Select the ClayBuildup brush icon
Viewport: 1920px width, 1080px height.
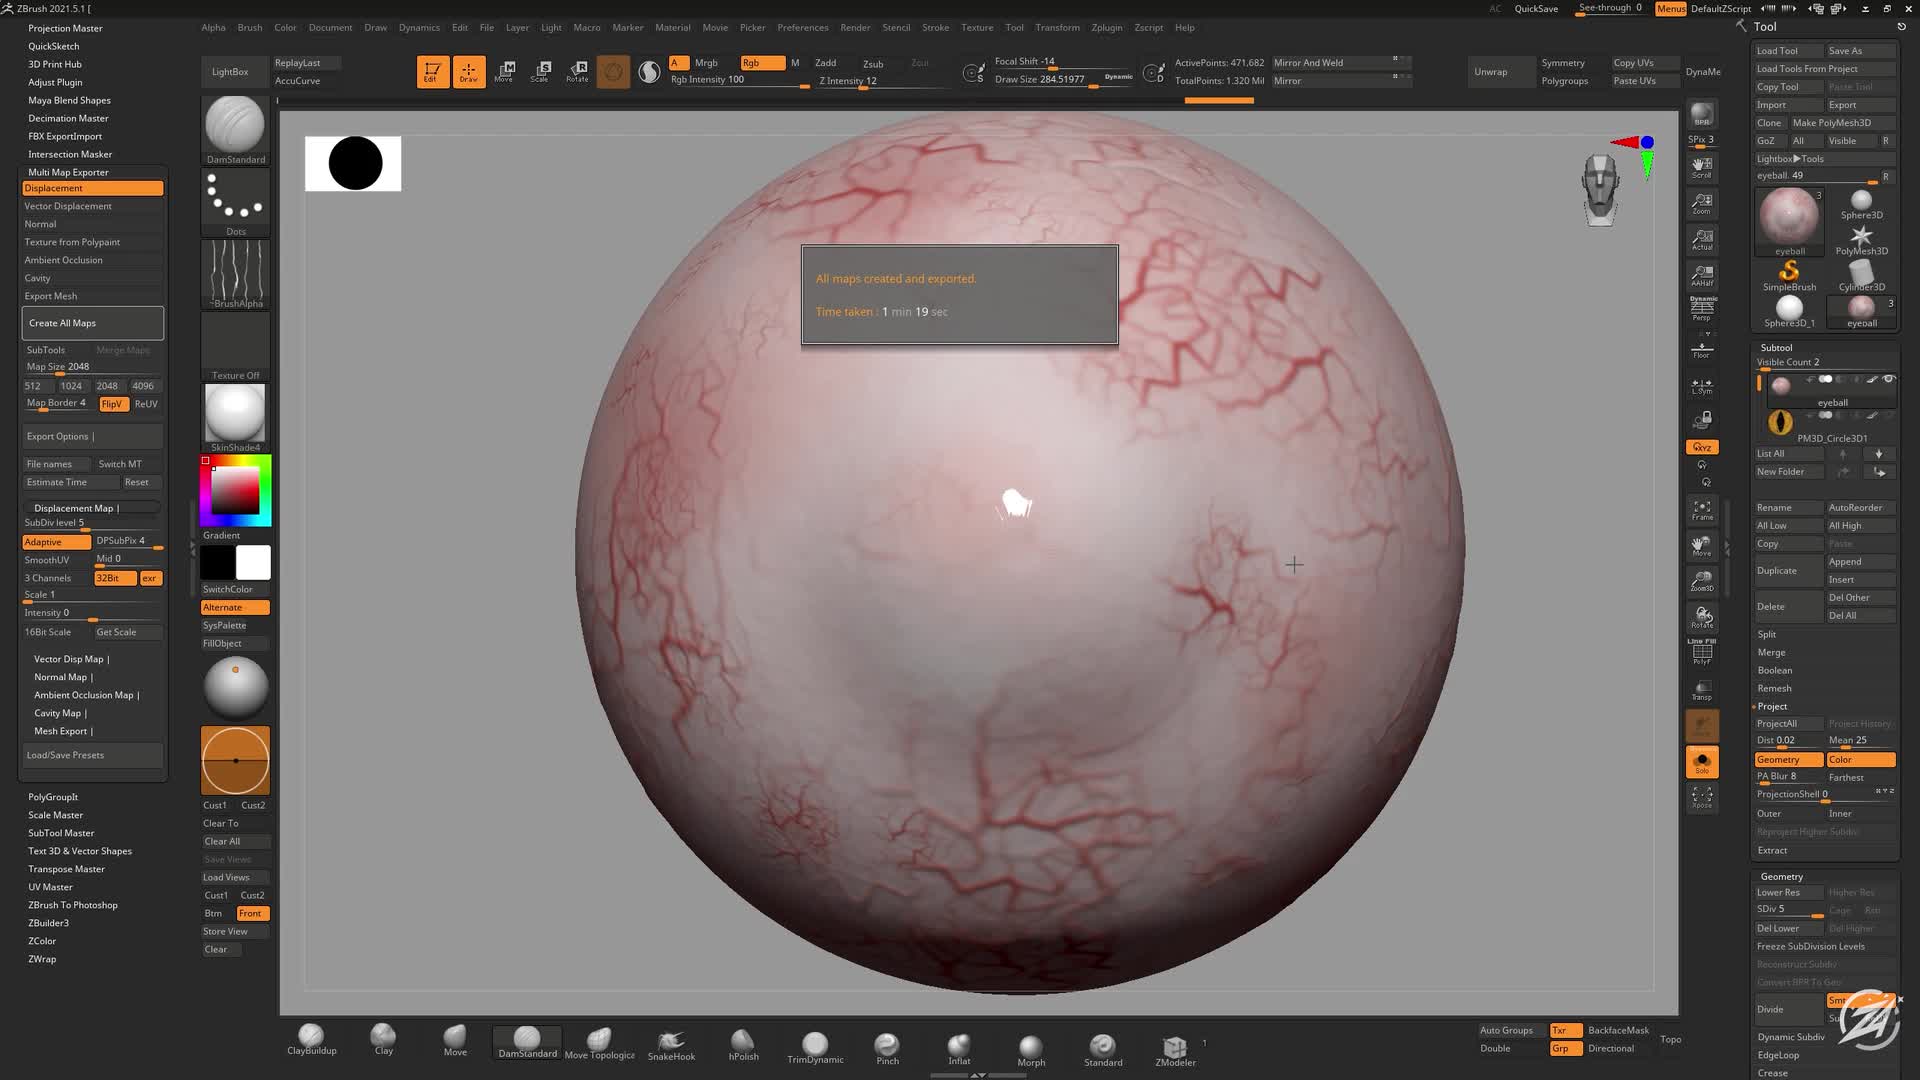311,1039
